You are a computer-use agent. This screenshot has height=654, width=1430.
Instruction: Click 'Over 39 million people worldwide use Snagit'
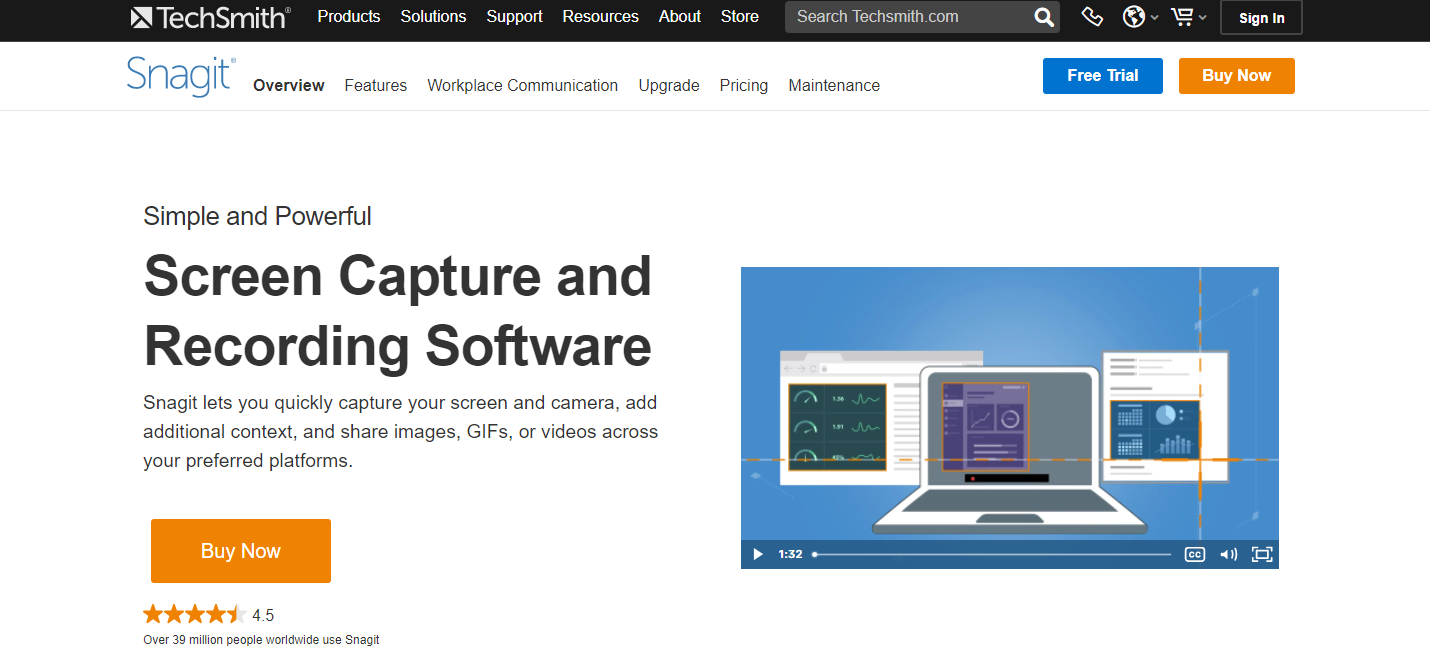(262, 640)
